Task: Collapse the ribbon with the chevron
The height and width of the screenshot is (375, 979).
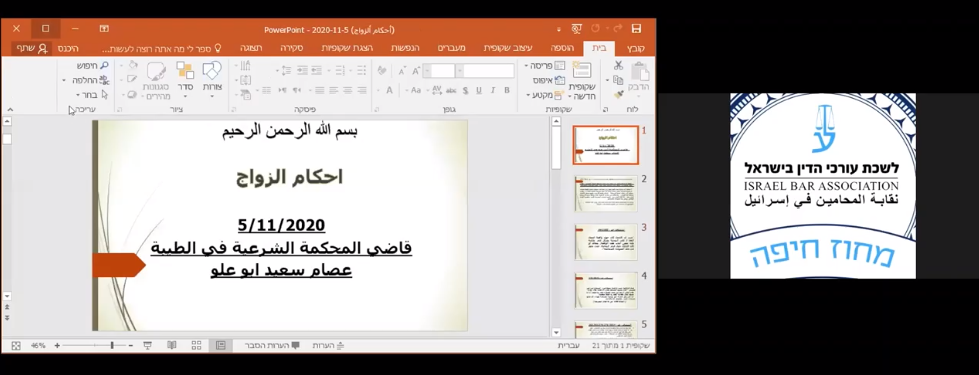Action: (10, 109)
